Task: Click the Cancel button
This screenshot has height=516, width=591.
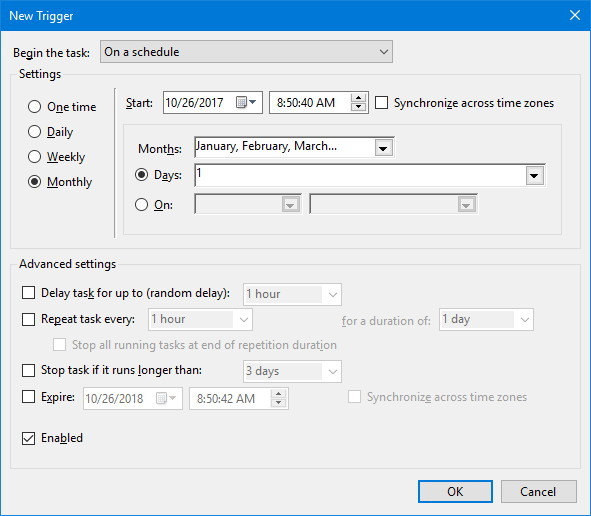Action: point(539,492)
